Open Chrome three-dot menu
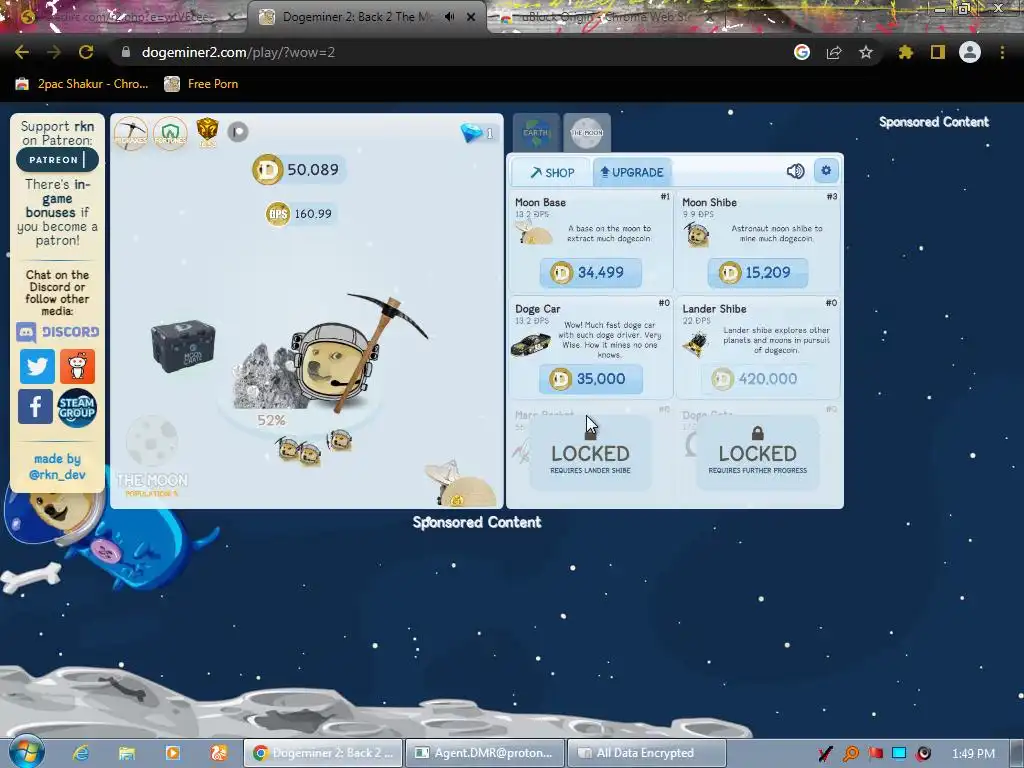This screenshot has width=1024, height=768. tap(1002, 52)
